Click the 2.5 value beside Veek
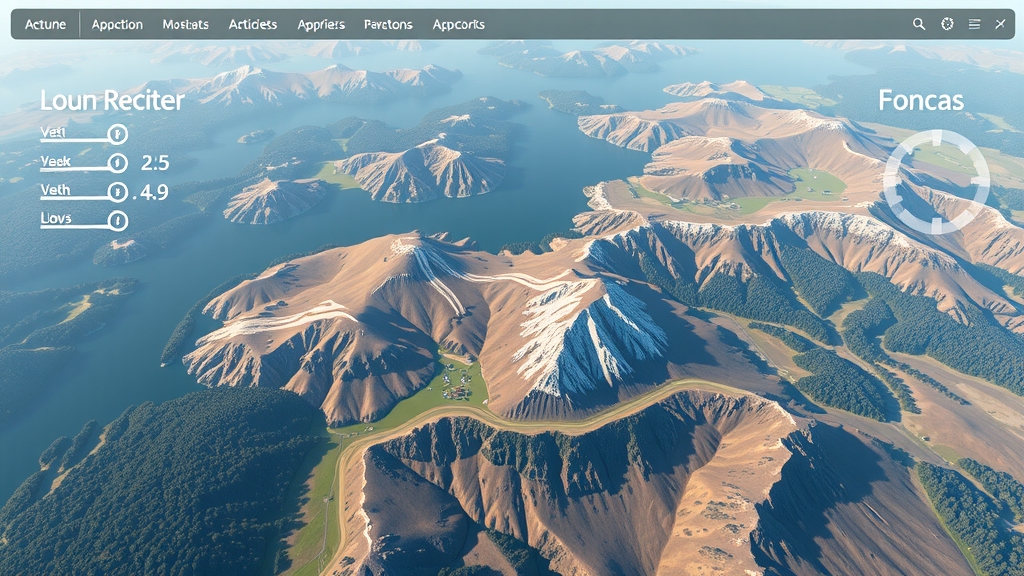Screen dimensions: 1024x576 (155, 162)
